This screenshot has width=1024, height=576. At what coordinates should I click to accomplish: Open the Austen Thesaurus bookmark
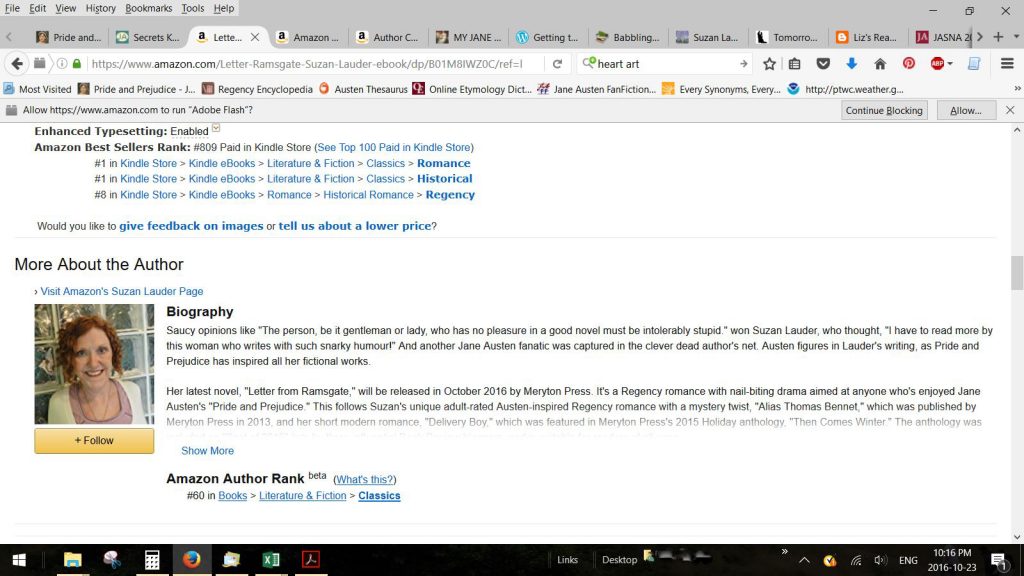click(362, 89)
